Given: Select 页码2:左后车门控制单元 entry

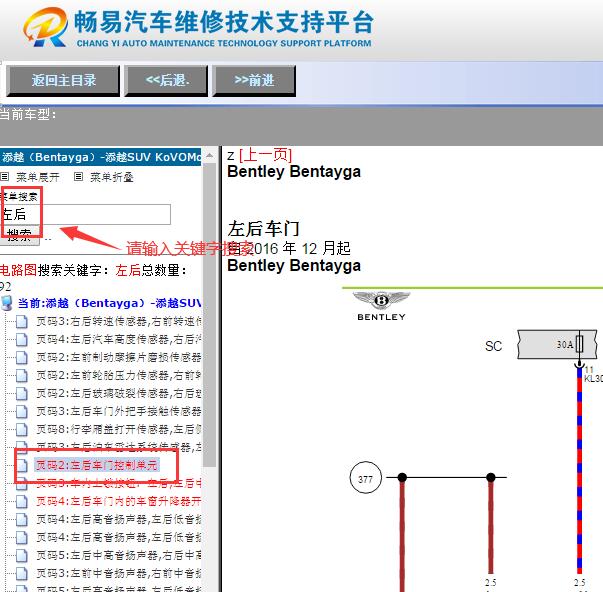Looking at the screenshot, I should click(97, 465).
